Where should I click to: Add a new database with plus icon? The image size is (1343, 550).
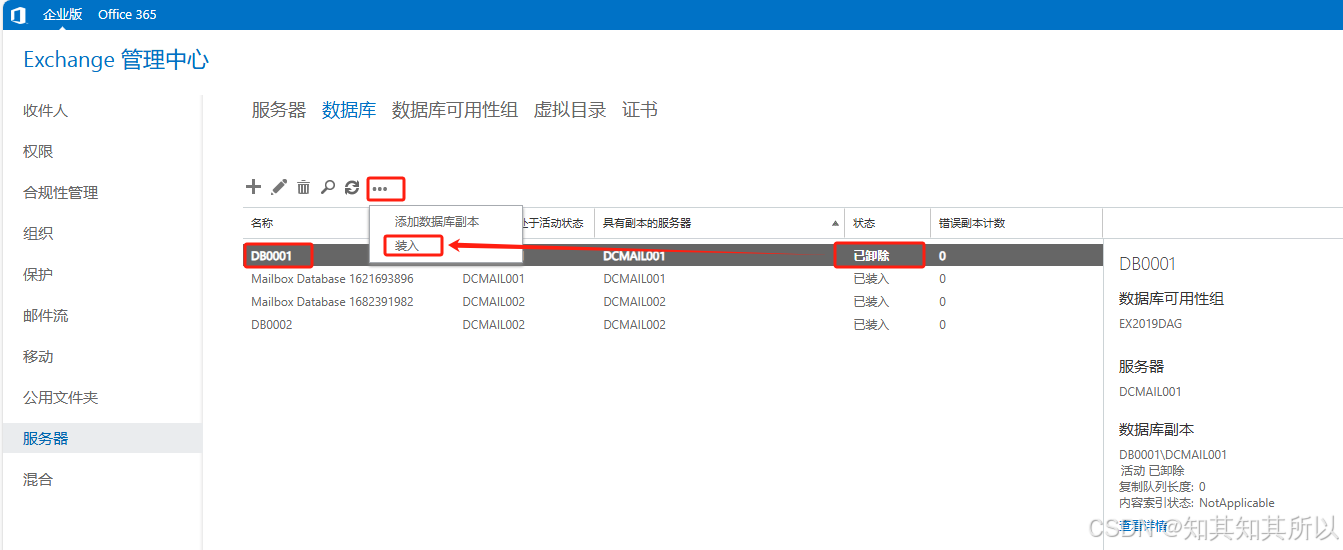coord(253,187)
